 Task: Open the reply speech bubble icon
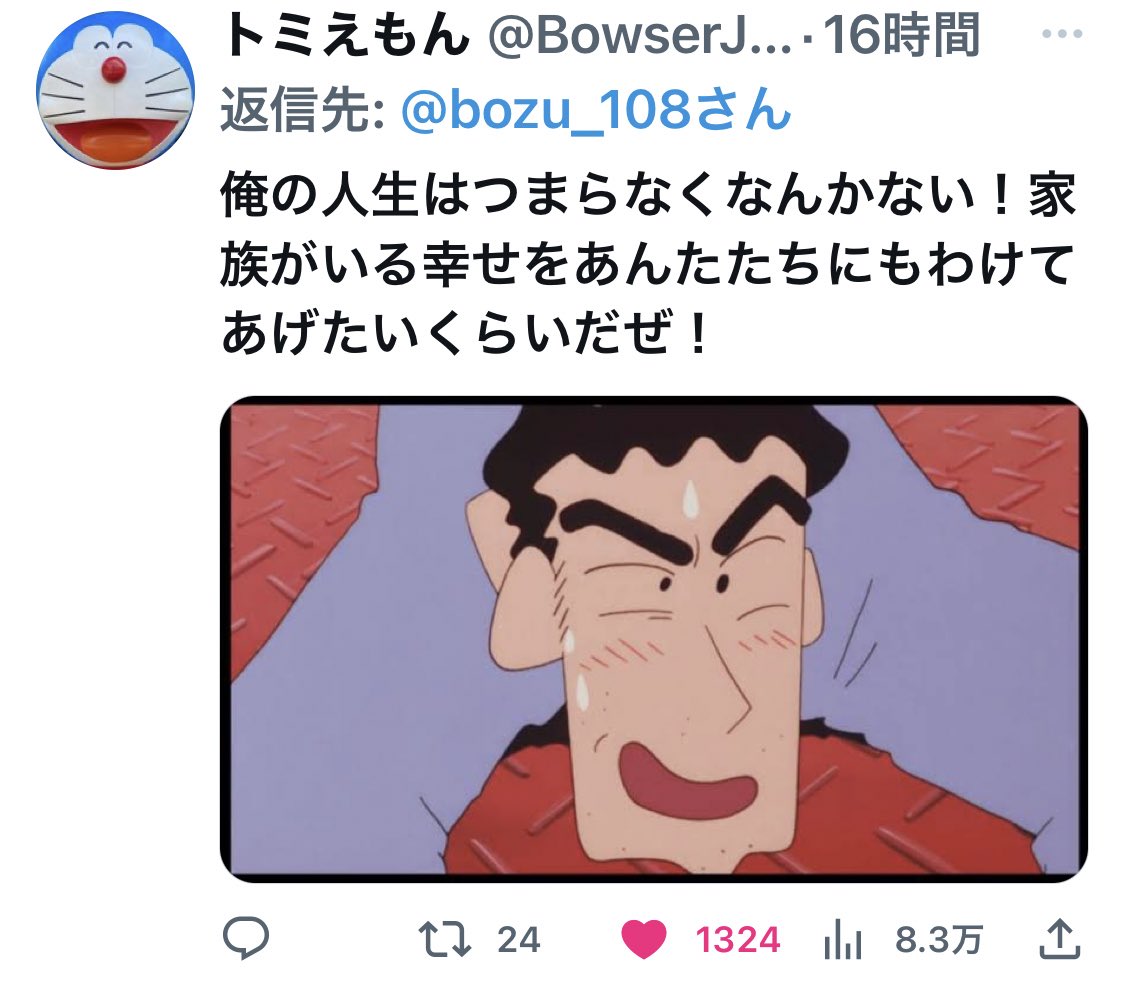(246, 938)
